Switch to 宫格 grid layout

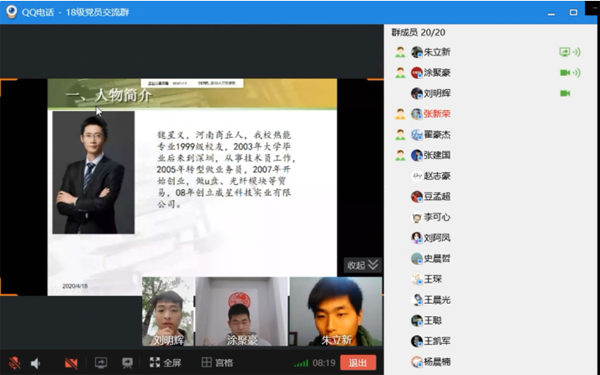click(217, 362)
